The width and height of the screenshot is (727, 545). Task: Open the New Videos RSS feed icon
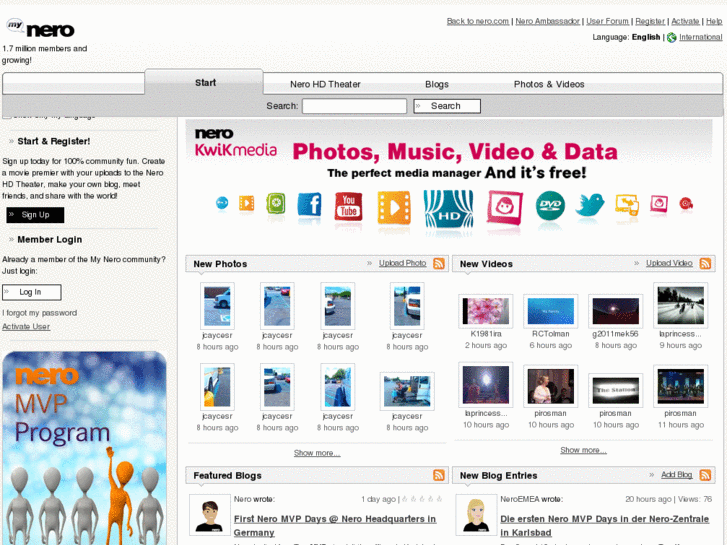(705, 263)
